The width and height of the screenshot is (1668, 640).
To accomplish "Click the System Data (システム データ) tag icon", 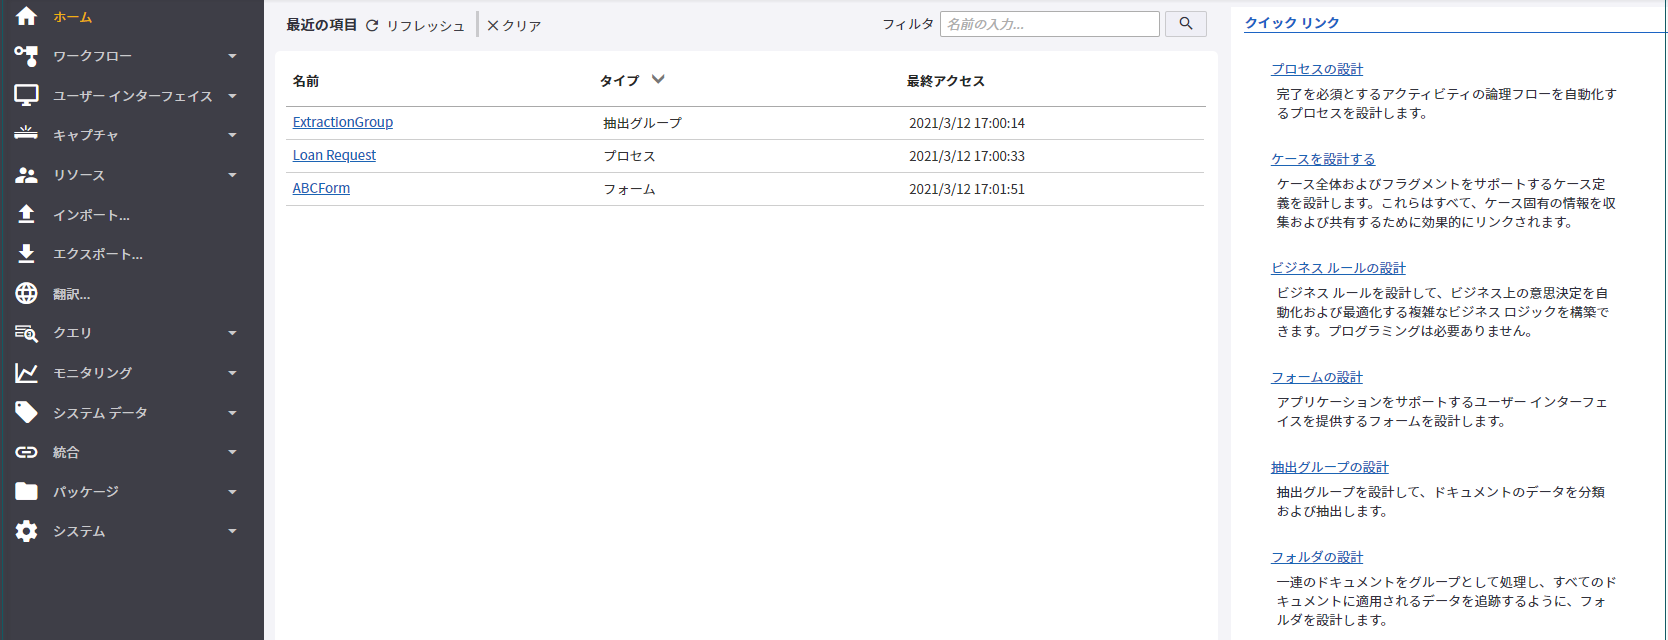I will click(x=26, y=412).
